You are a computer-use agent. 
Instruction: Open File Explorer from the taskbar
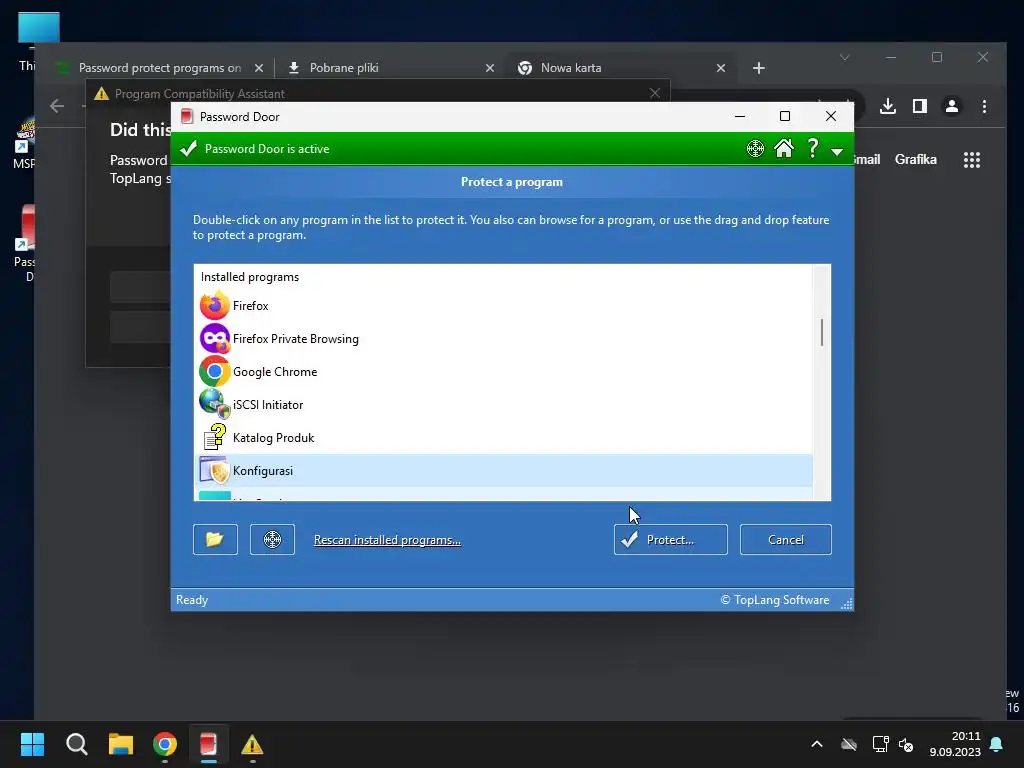pos(121,744)
